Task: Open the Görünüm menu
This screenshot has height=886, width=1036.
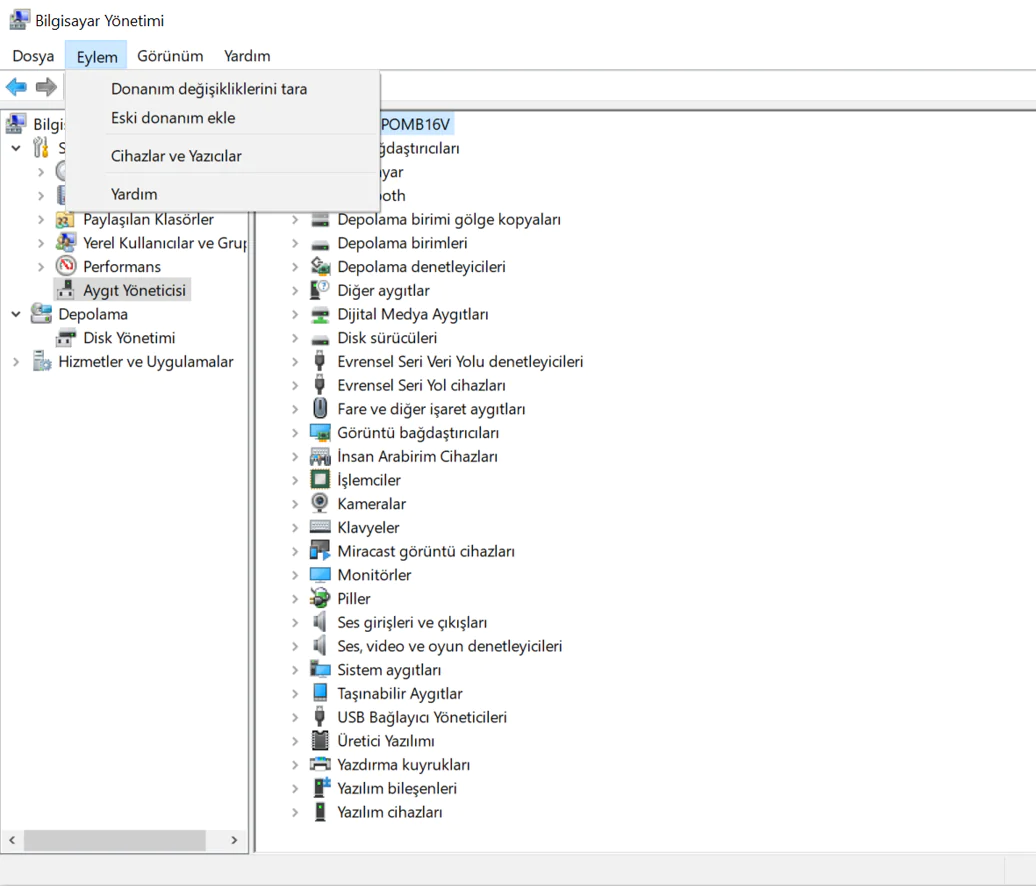Action: pyautogui.click(x=170, y=56)
